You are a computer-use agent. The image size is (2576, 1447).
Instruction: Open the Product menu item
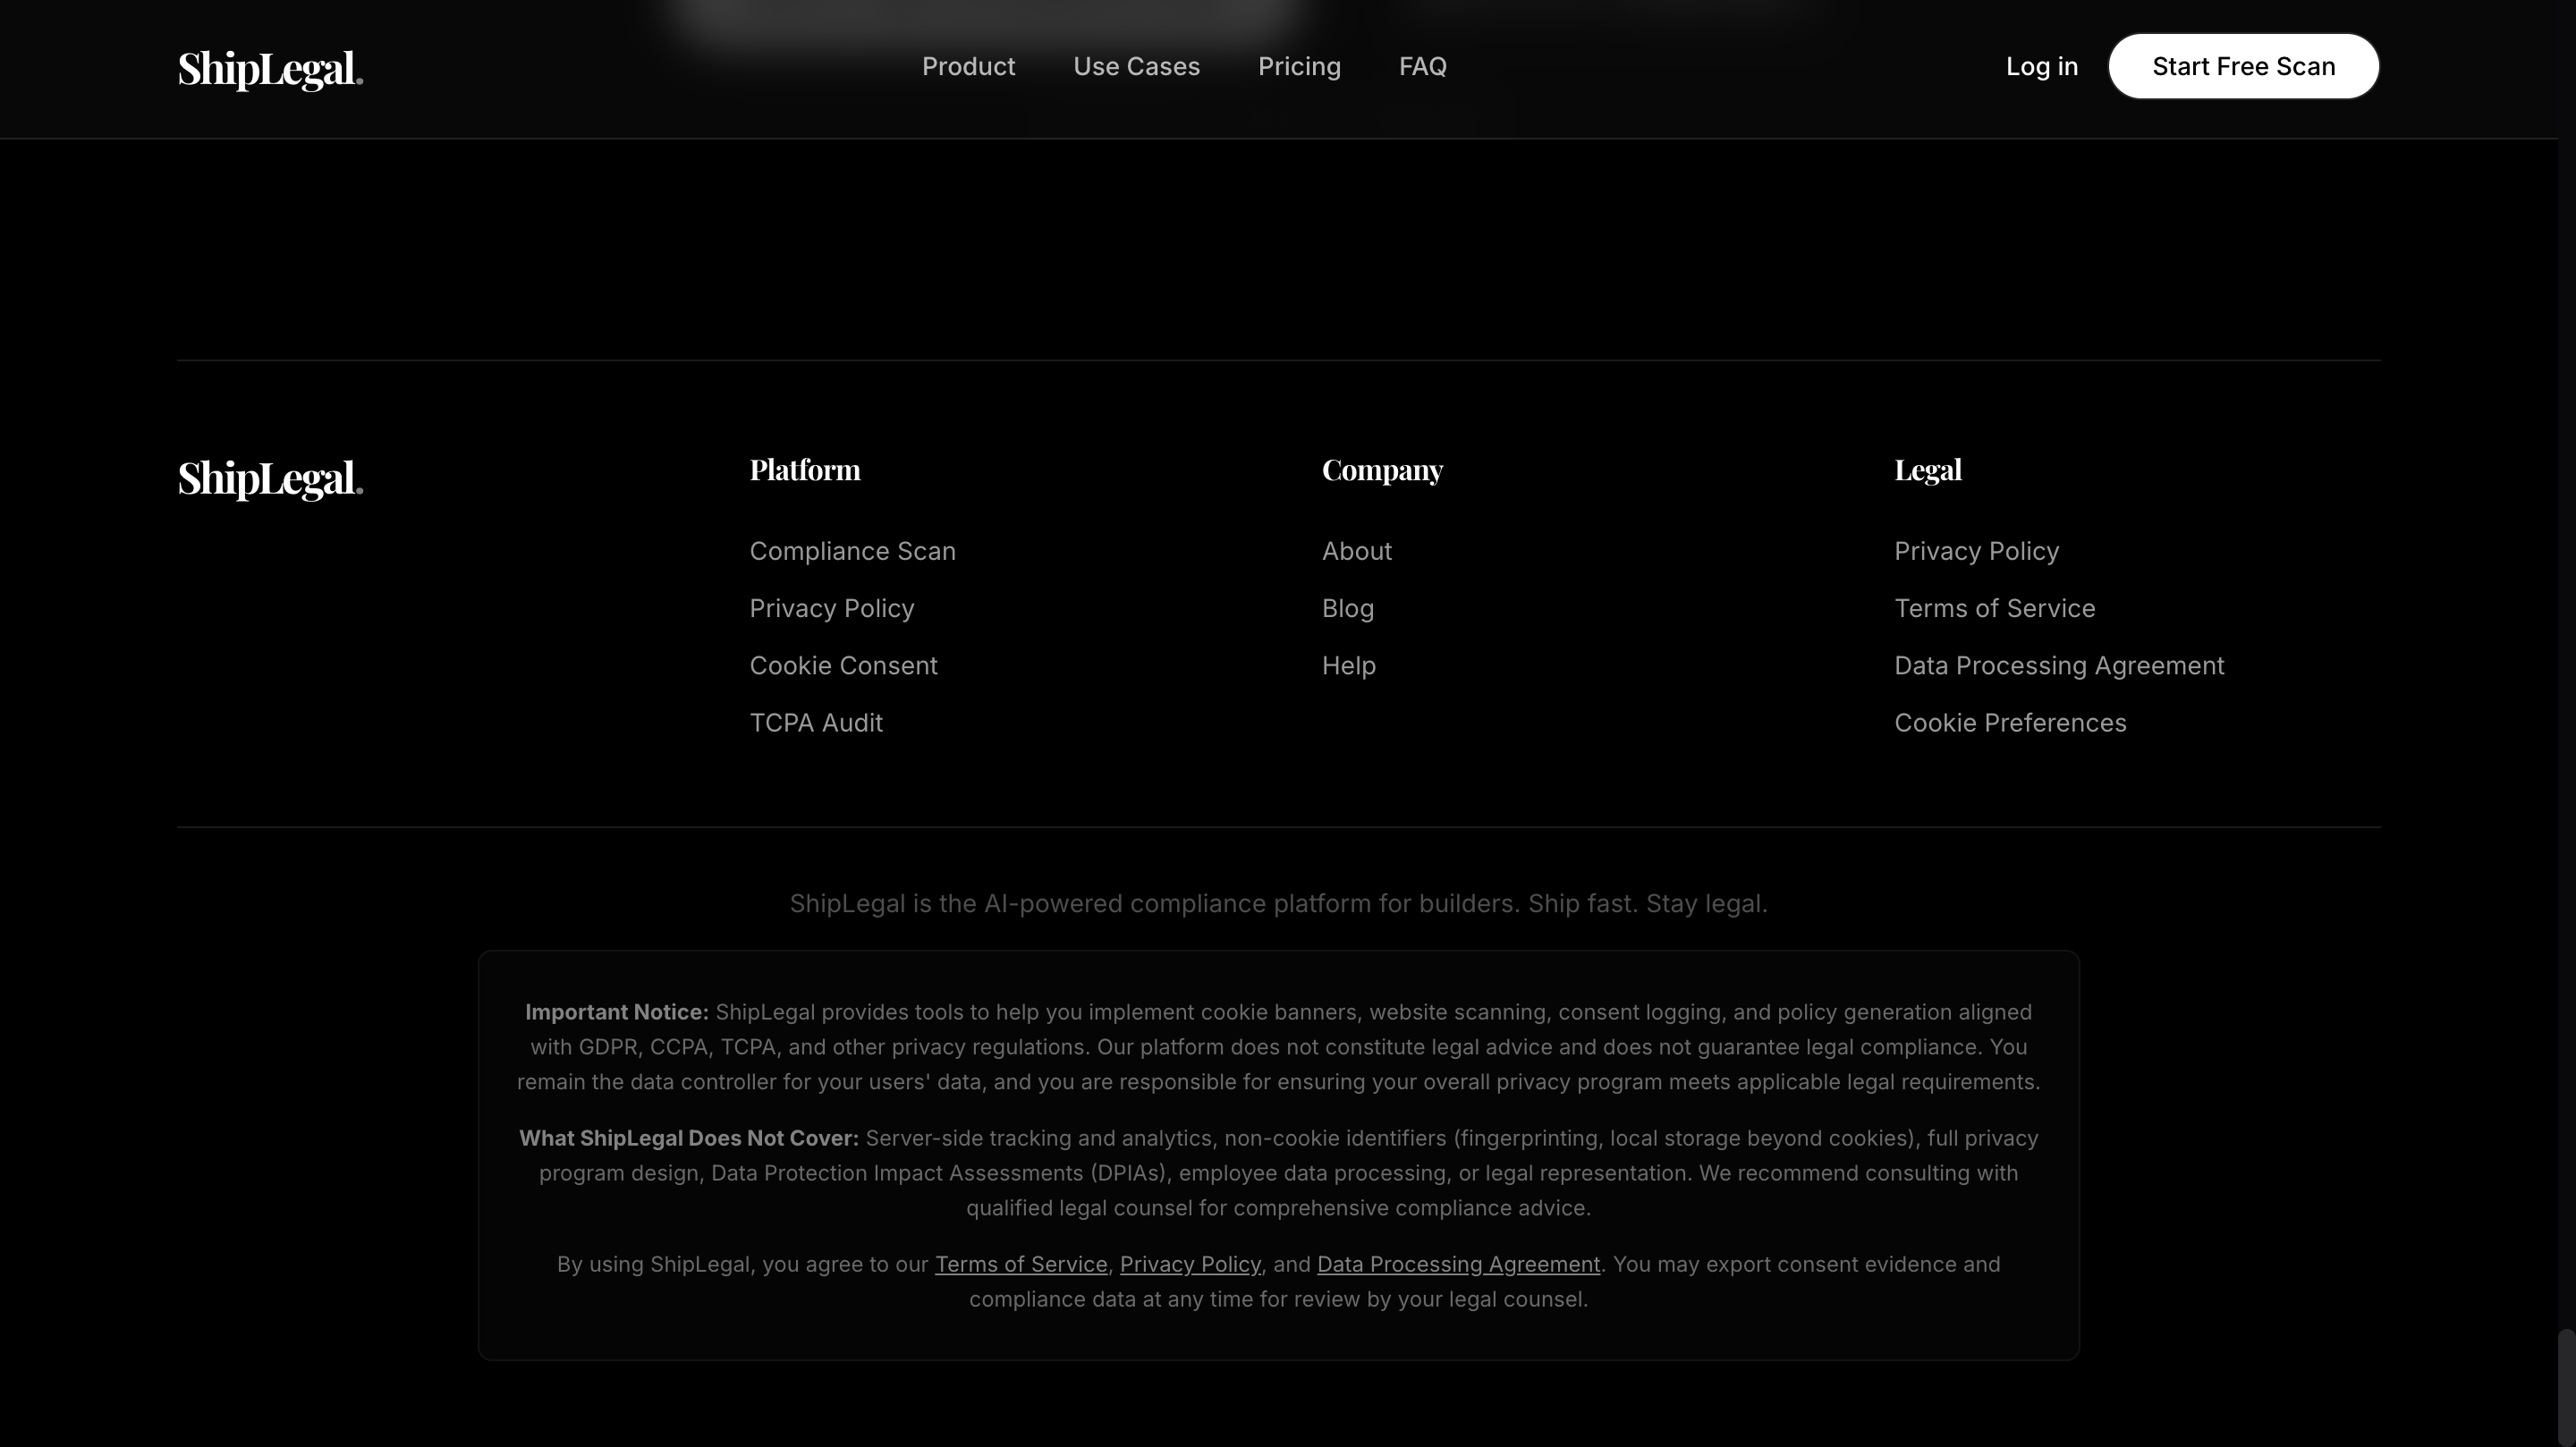click(968, 66)
